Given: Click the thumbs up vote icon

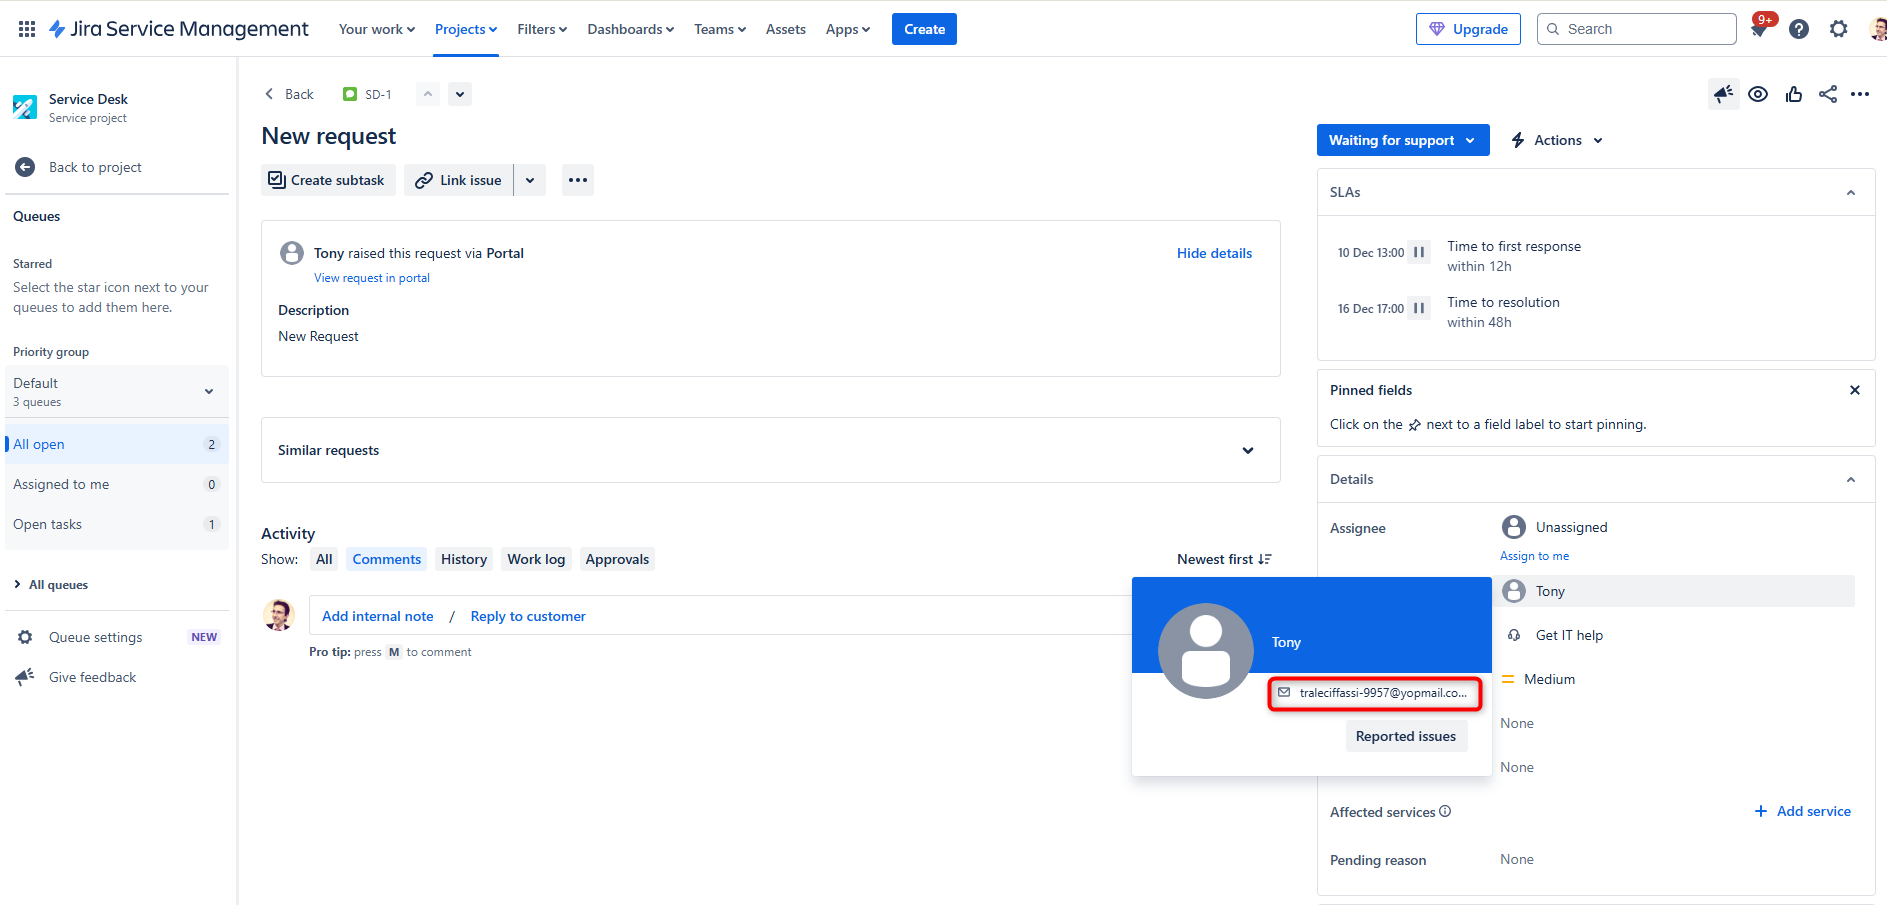Looking at the screenshot, I should (x=1794, y=94).
